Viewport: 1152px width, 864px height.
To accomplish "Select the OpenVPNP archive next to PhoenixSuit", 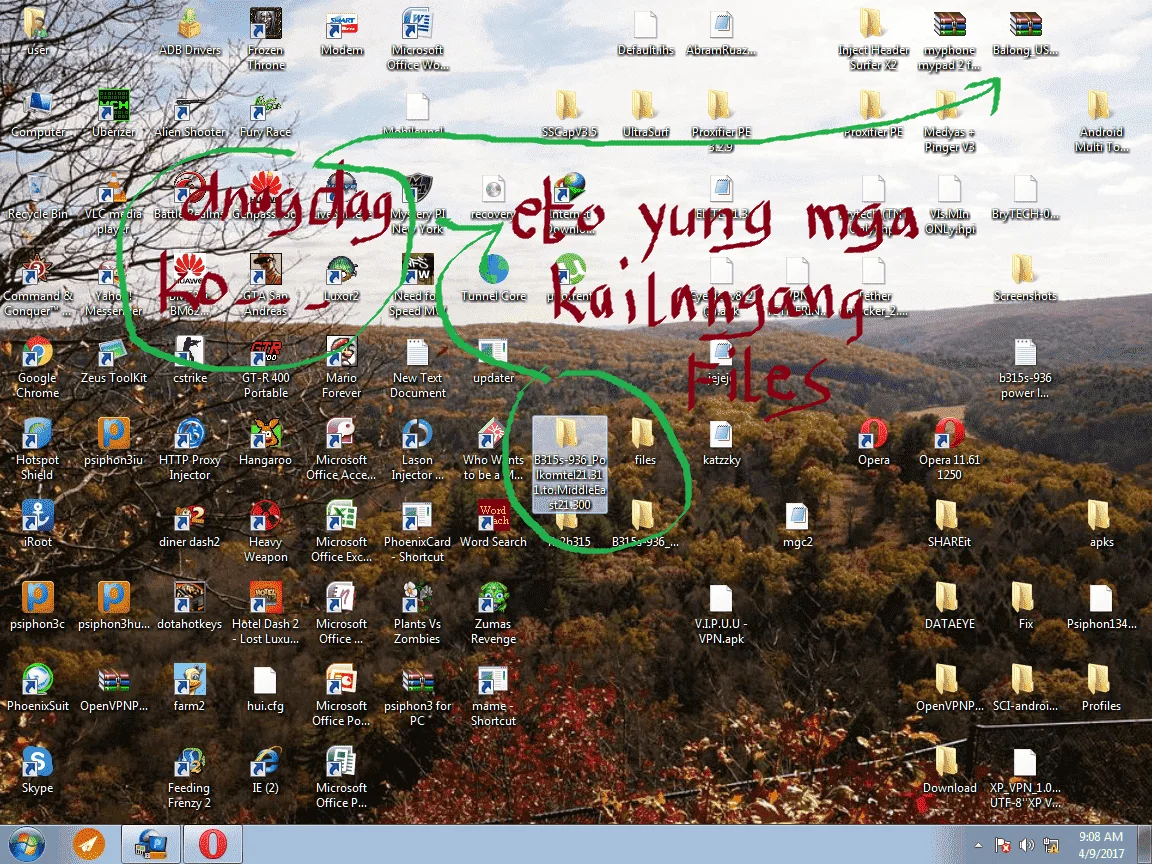I will tap(113, 688).
